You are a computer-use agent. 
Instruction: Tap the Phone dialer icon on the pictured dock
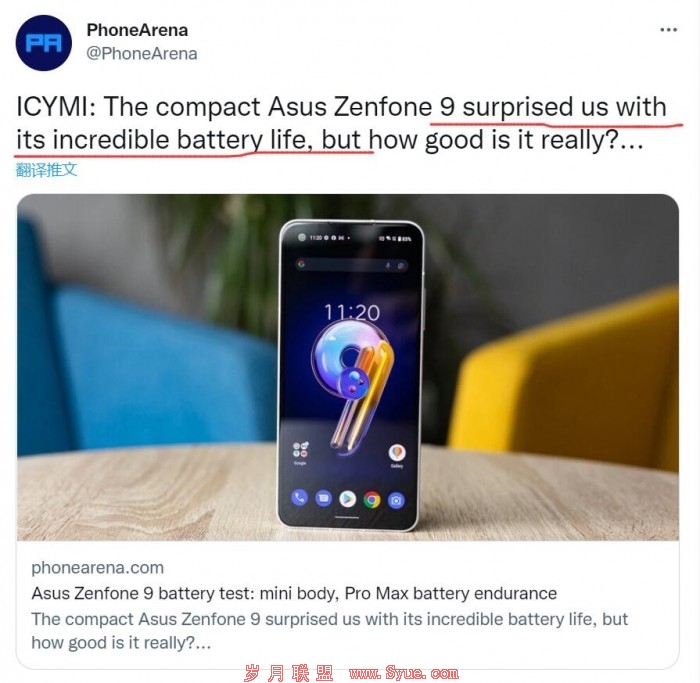click(x=300, y=497)
